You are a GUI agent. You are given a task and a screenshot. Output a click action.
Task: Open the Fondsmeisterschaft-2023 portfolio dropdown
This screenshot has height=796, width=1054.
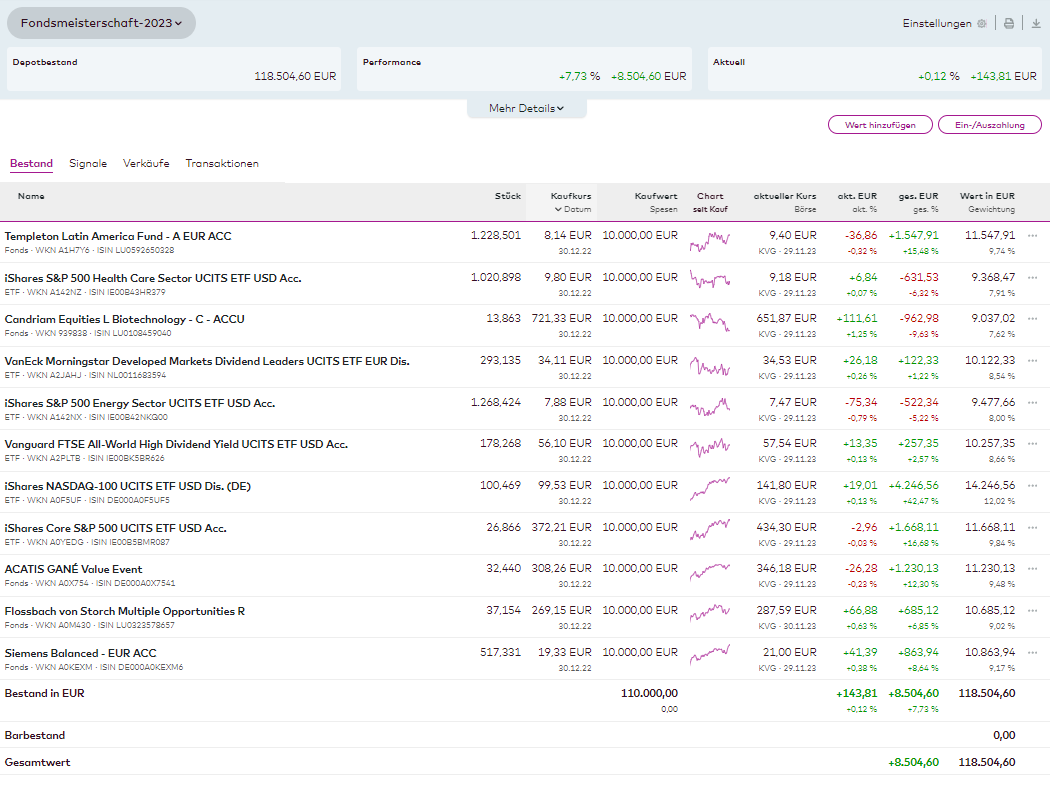tap(101, 23)
